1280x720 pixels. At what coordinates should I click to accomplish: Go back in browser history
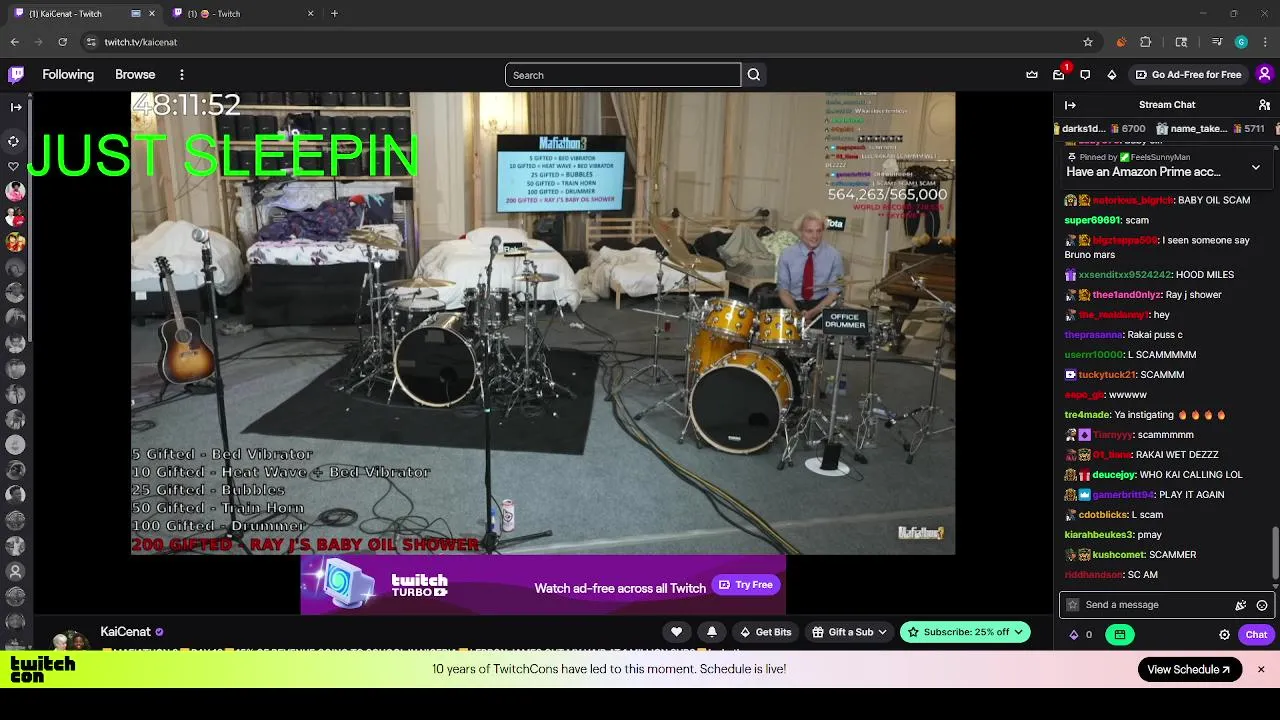(x=14, y=42)
